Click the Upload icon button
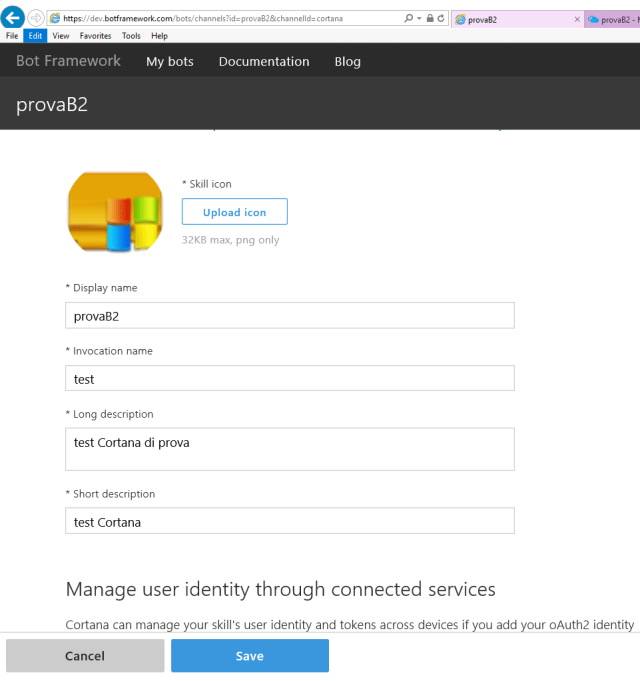Screen dimensions: 640x681 pyautogui.click(x=234, y=212)
